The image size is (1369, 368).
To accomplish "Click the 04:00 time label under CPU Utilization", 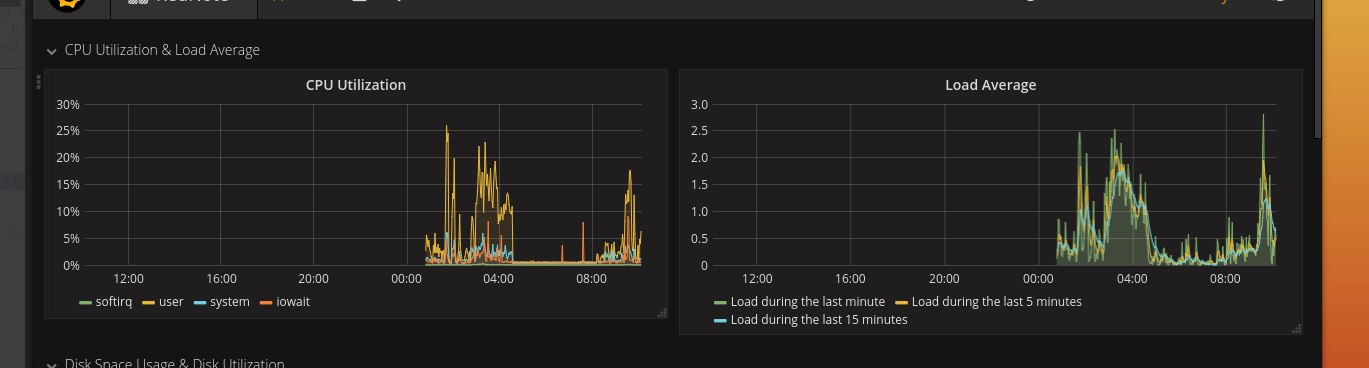I will pos(498,279).
